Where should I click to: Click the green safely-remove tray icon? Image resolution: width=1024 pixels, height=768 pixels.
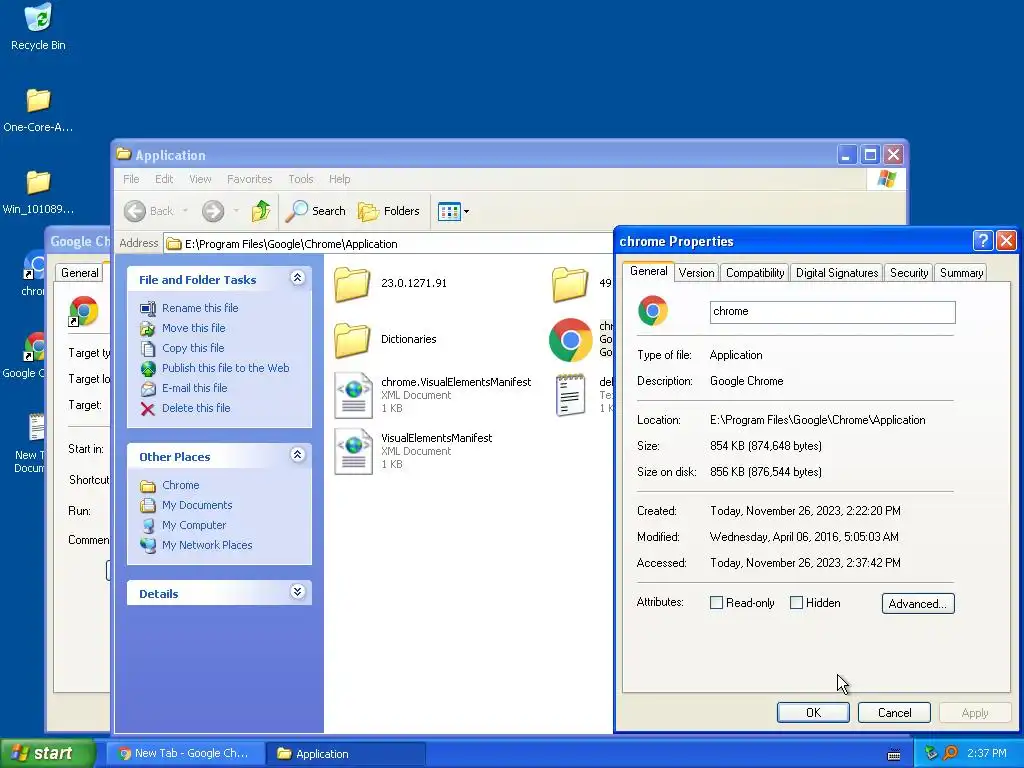click(x=931, y=754)
